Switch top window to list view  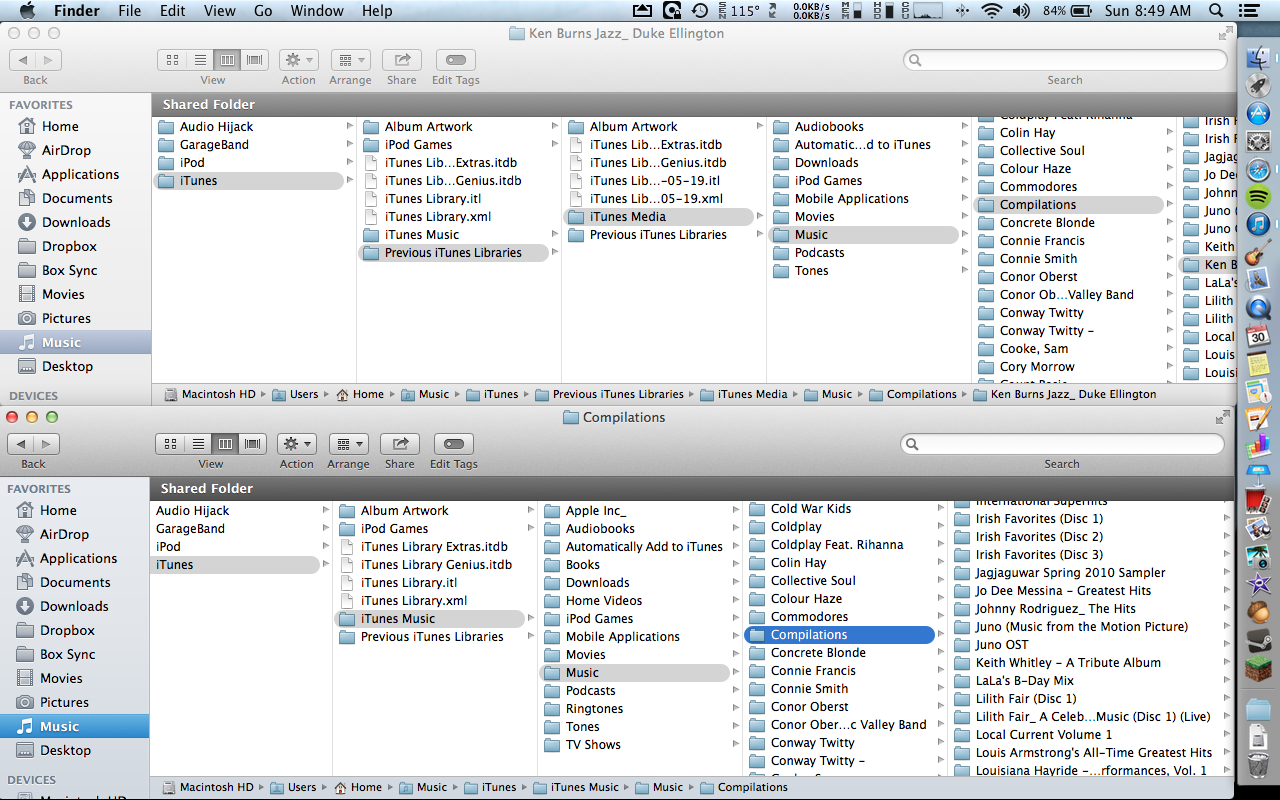200,60
